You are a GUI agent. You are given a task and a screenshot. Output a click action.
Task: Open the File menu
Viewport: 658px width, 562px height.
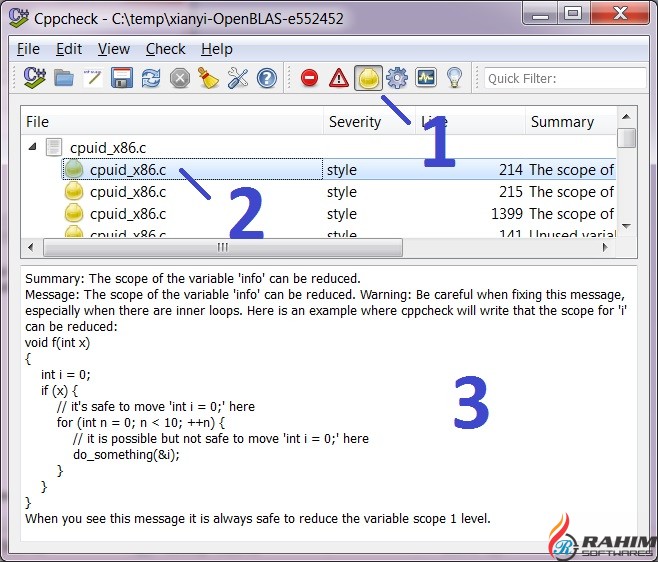click(x=28, y=49)
